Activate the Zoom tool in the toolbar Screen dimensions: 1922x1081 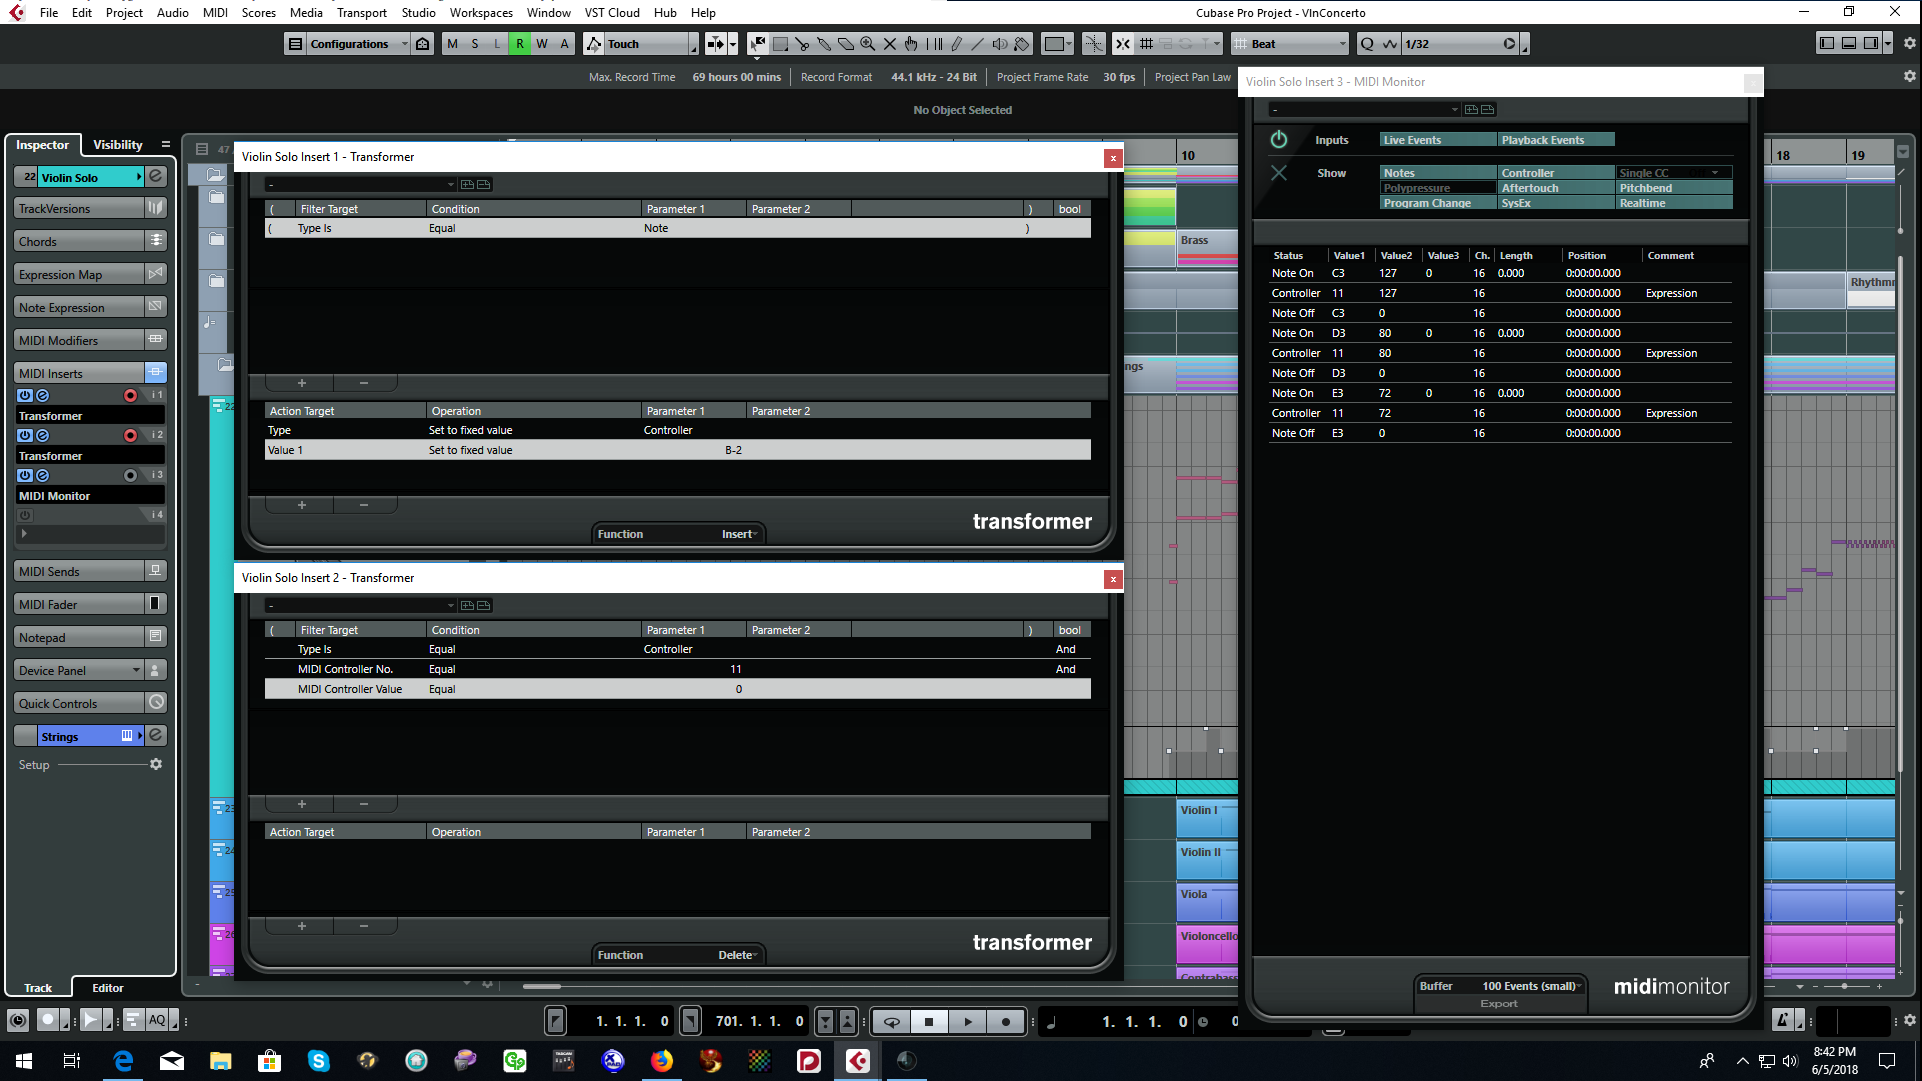(x=867, y=44)
